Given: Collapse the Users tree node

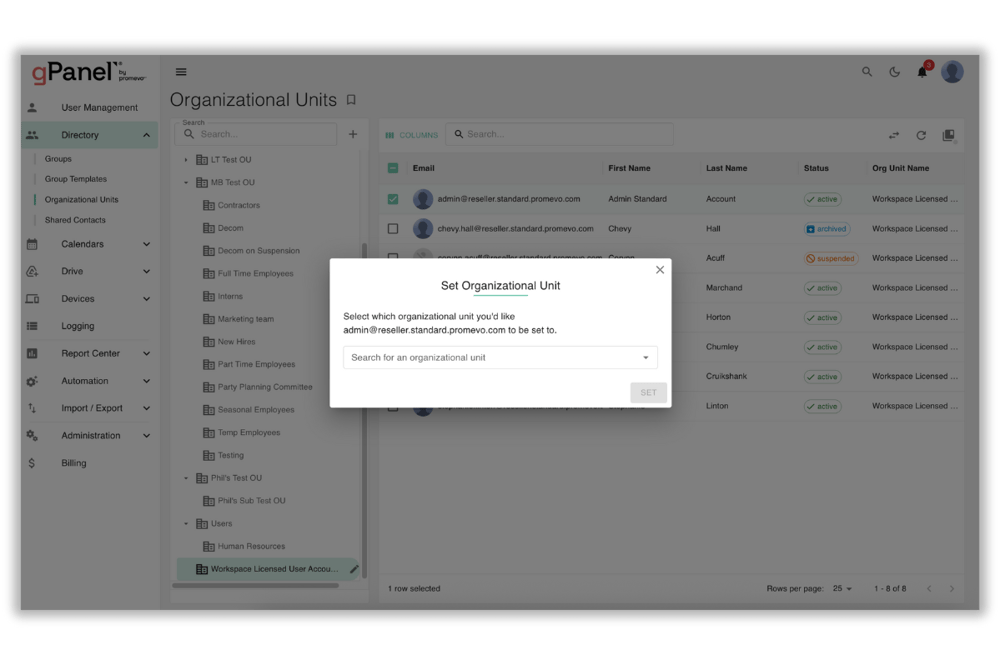Looking at the screenshot, I should click(186, 523).
